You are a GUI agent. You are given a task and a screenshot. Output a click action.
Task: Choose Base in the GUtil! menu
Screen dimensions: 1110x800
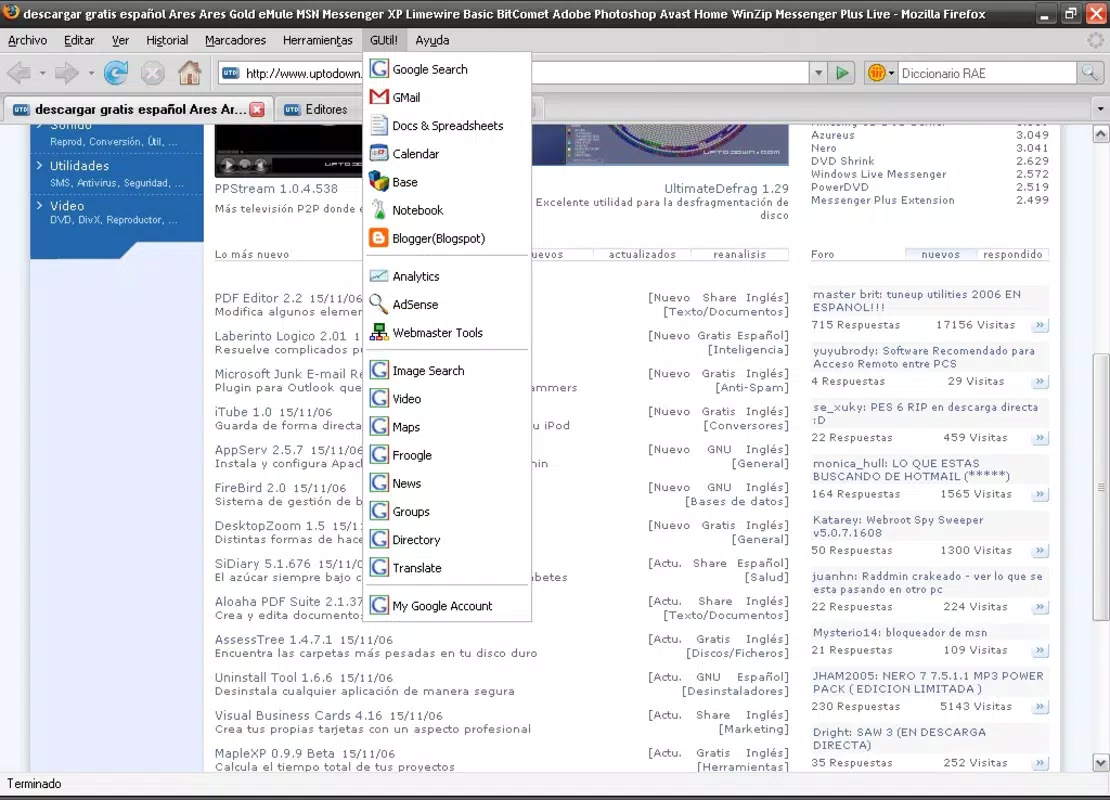click(x=447, y=183)
